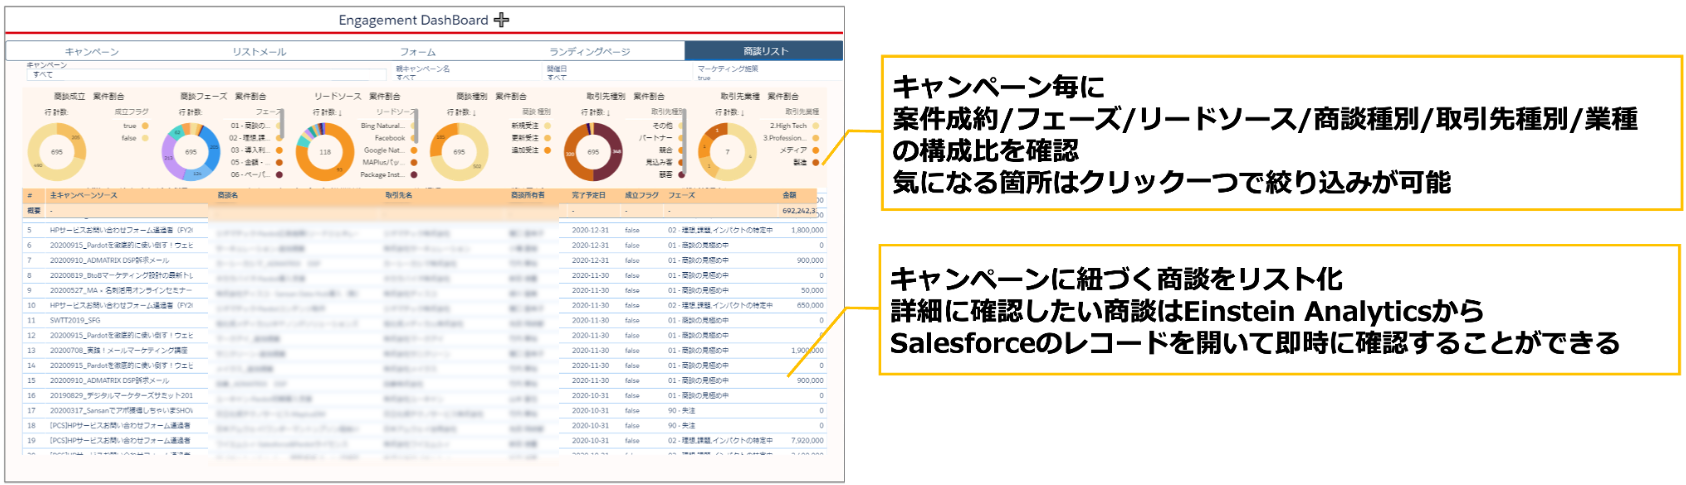Filter by true in 成立フラグ legend

(134, 126)
